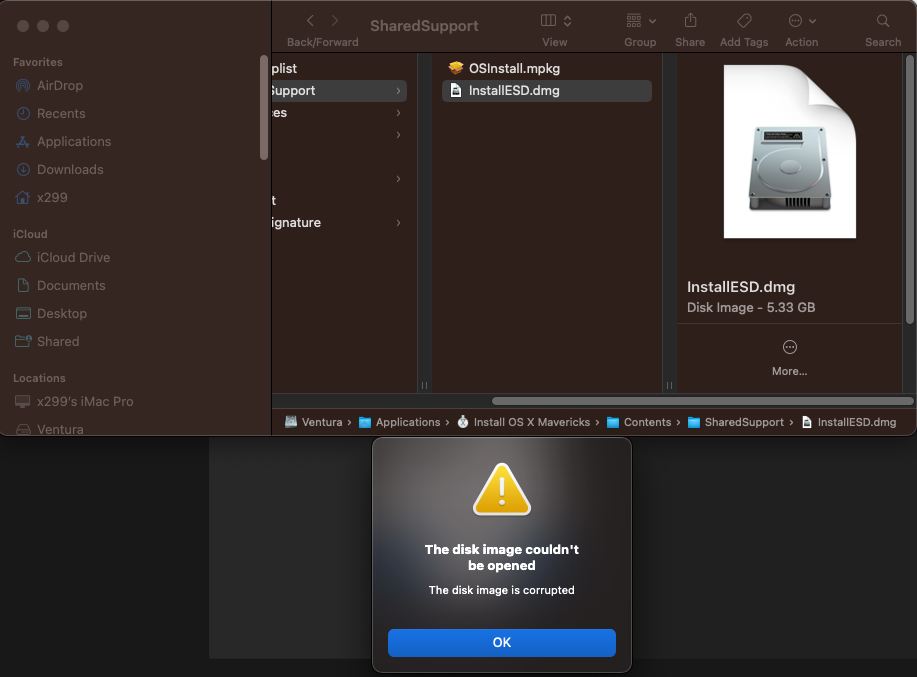This screenshot has width=917, height=677.
Task: Go forward in Finder history
Action: click(x=335, y=21)
